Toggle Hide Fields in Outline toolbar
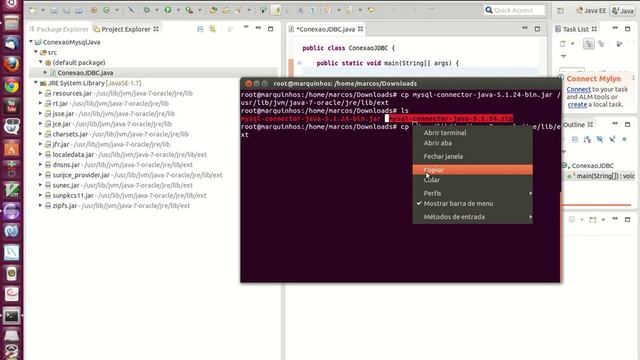 coord(600,140)
